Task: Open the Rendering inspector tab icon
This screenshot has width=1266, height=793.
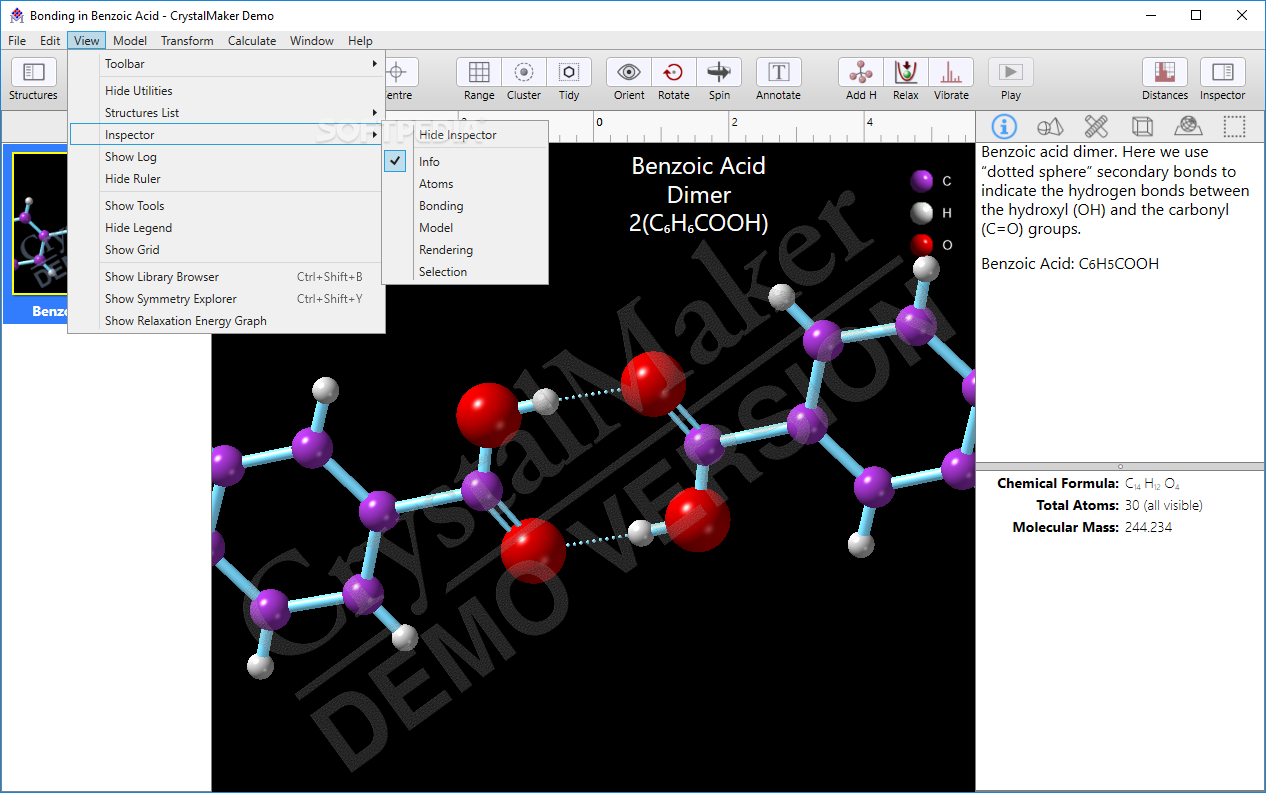Action: 1188,126
